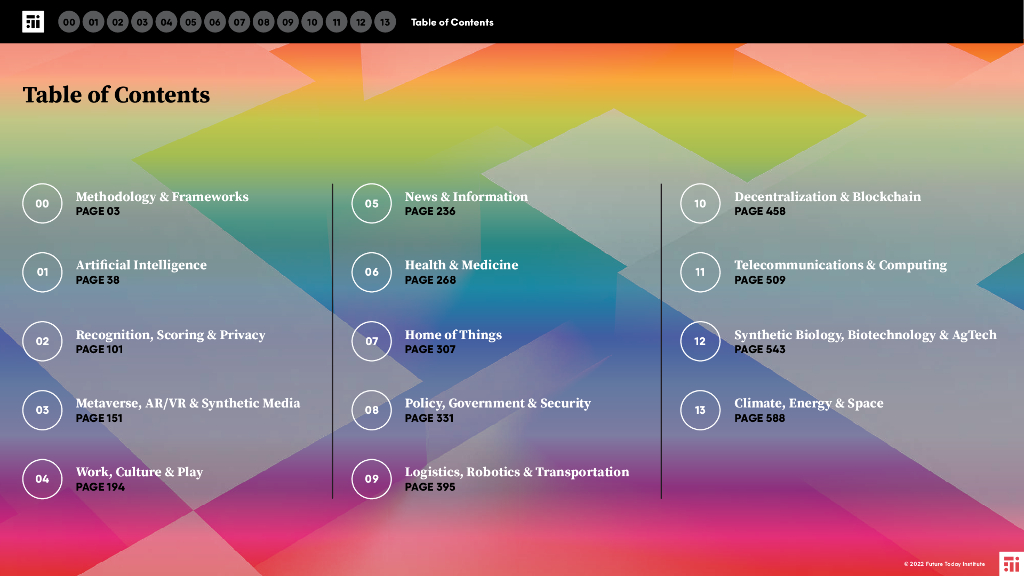
Task: Select the 01 circle next to Artificial Intelligence
Action: (x=42, y=272)
